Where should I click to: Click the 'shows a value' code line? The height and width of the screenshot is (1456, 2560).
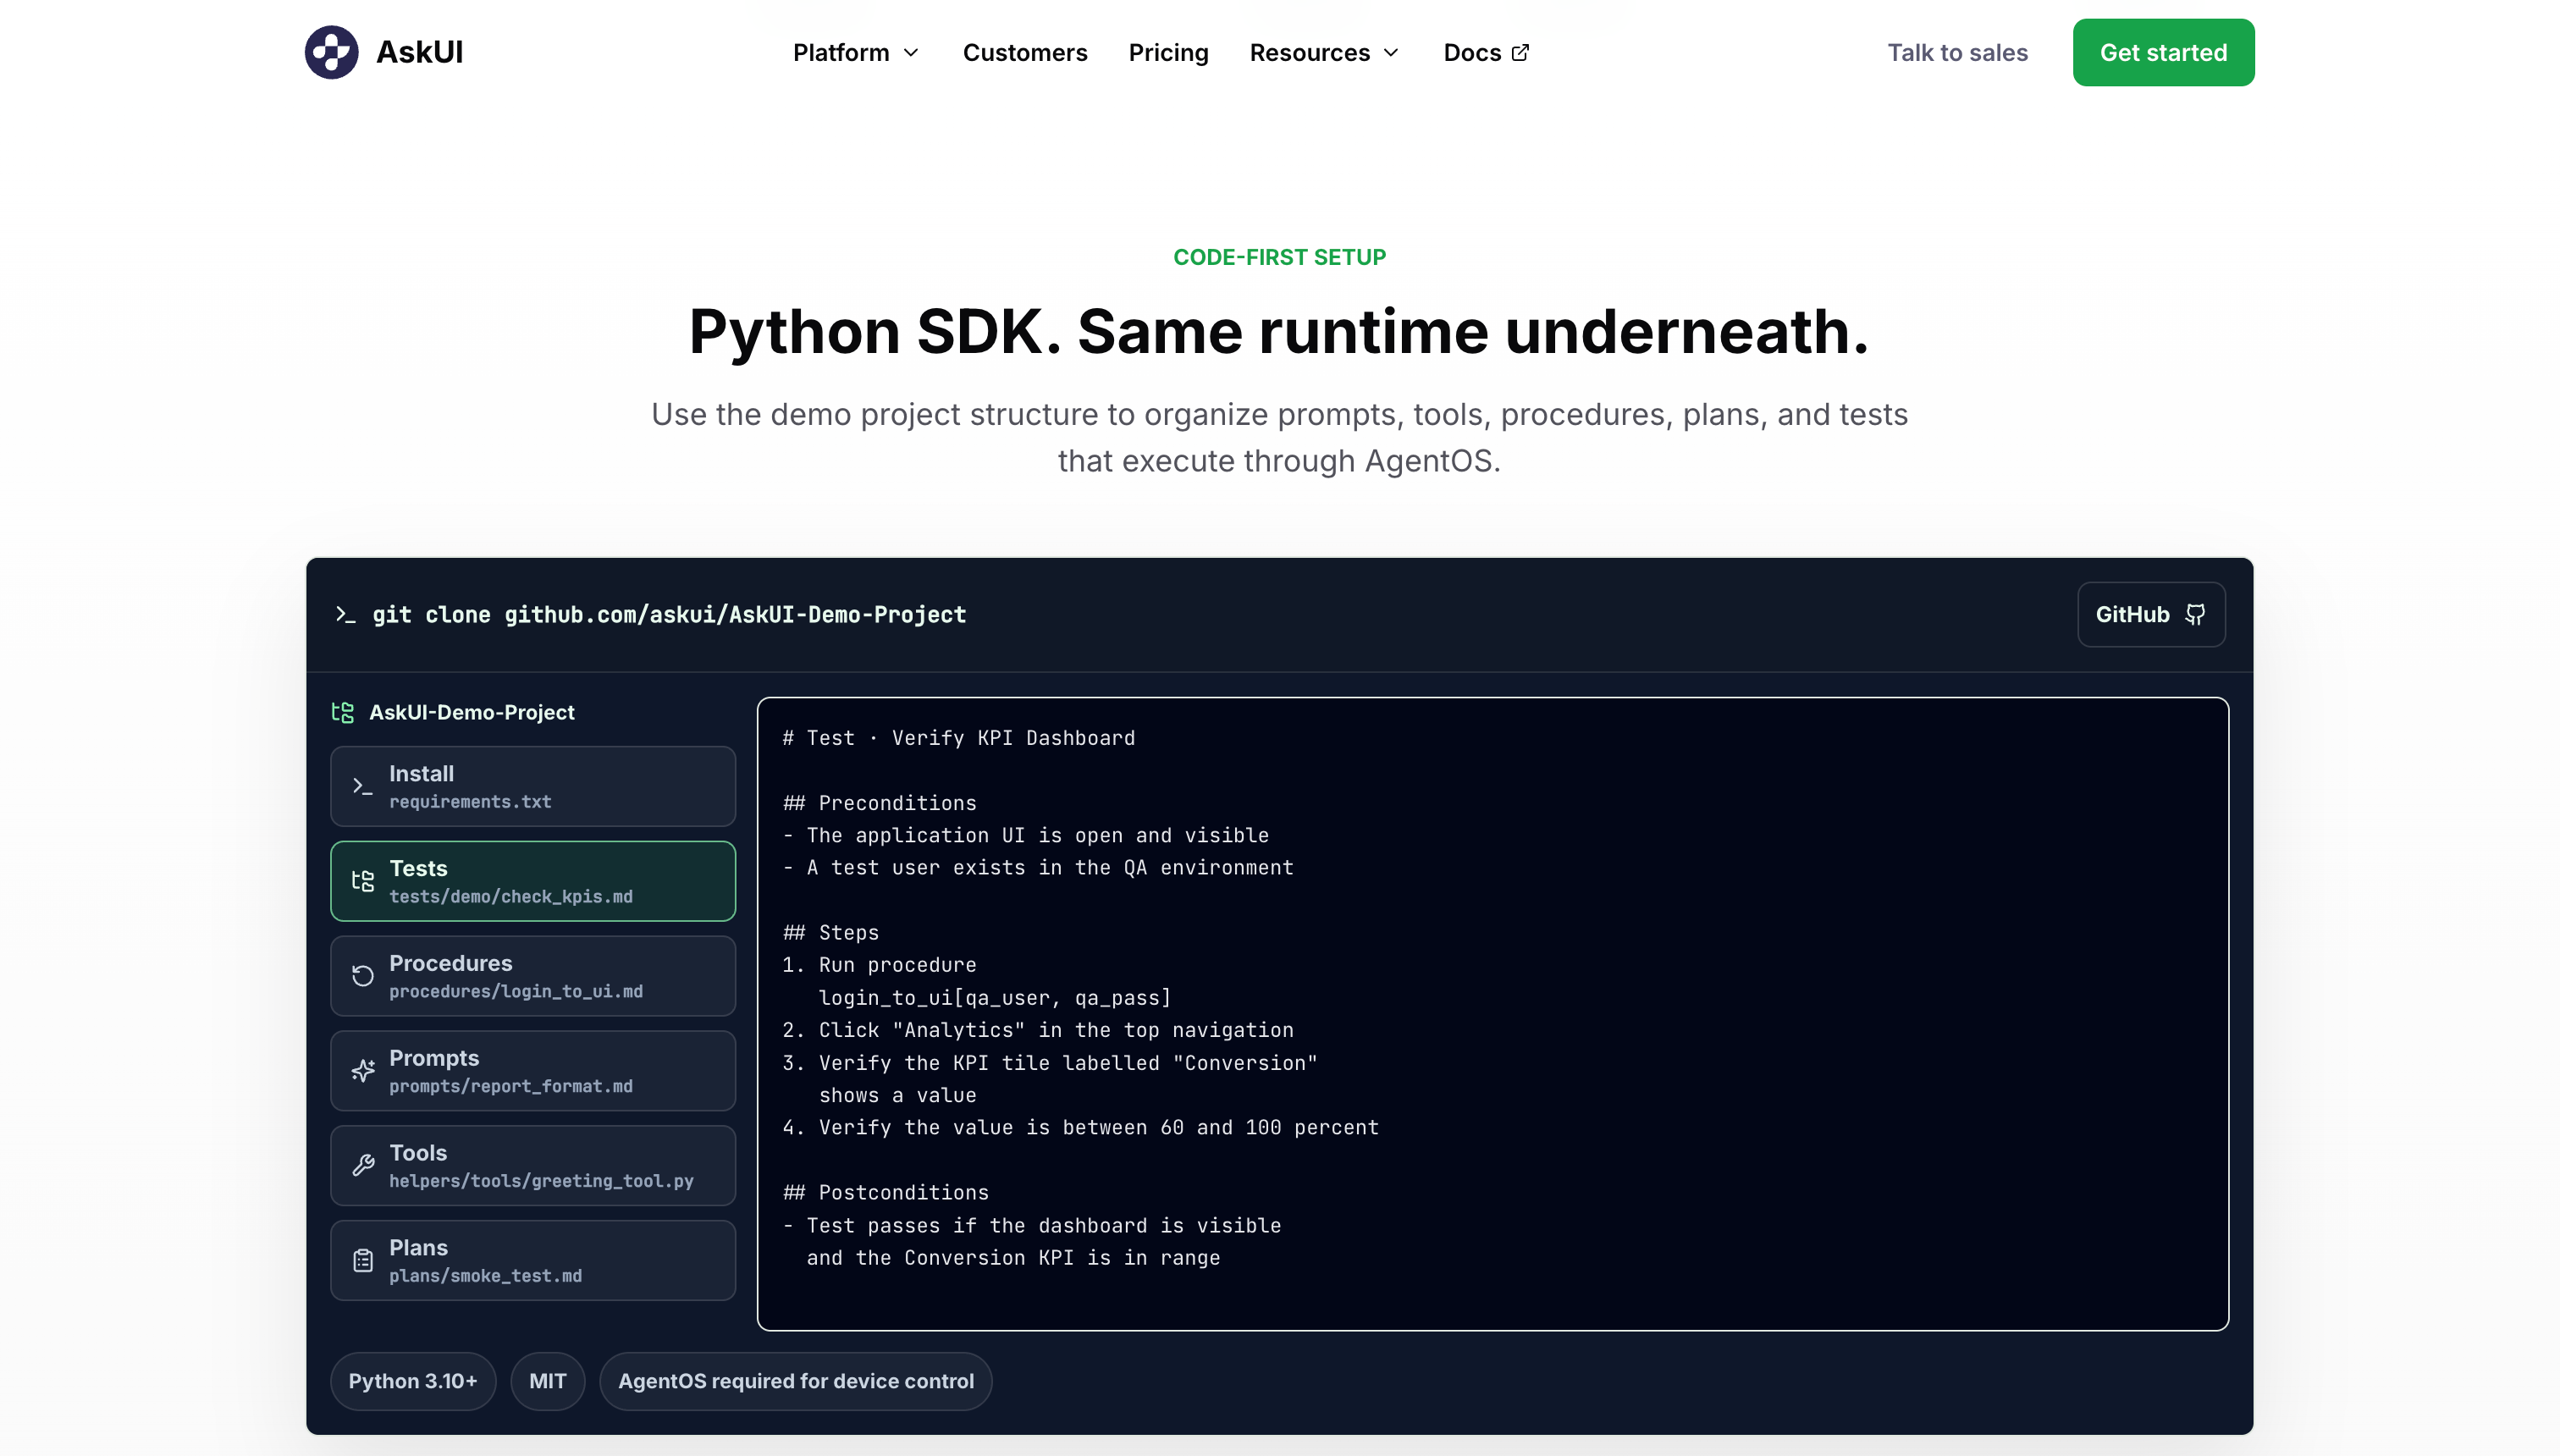click(x=898, y=1095)
